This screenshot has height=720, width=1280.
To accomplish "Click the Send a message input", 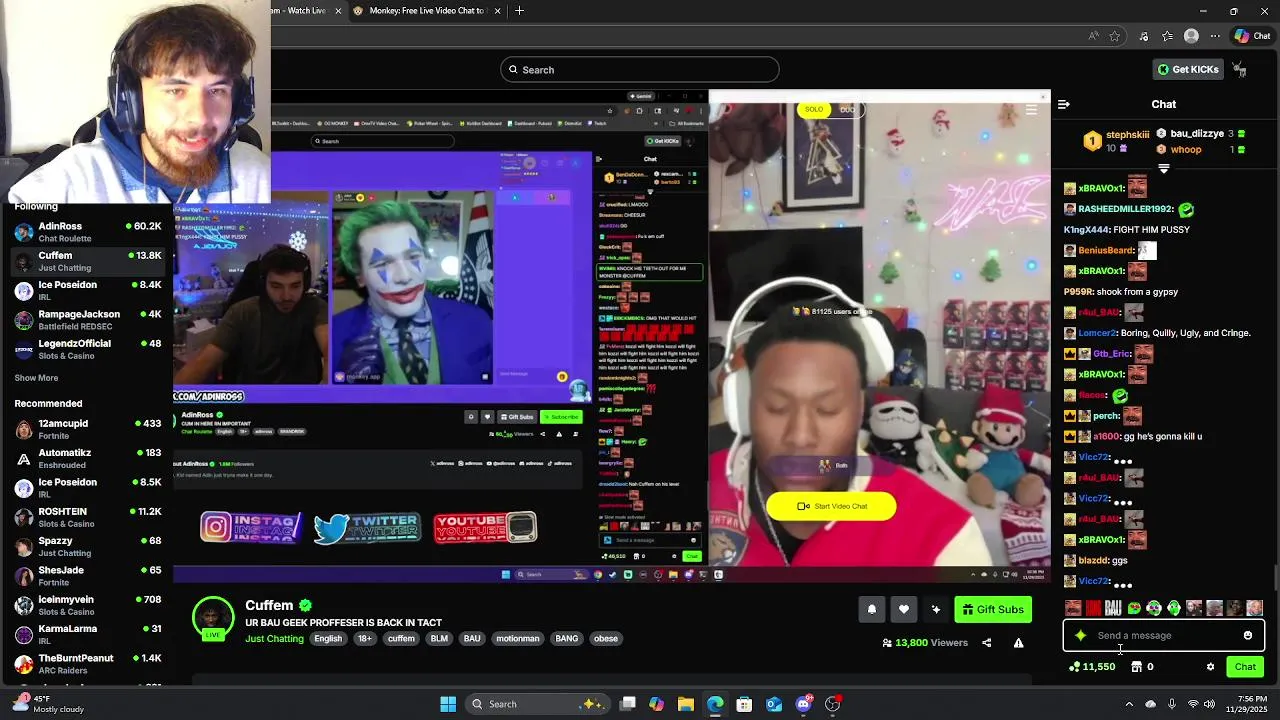I will (1163, 636).
